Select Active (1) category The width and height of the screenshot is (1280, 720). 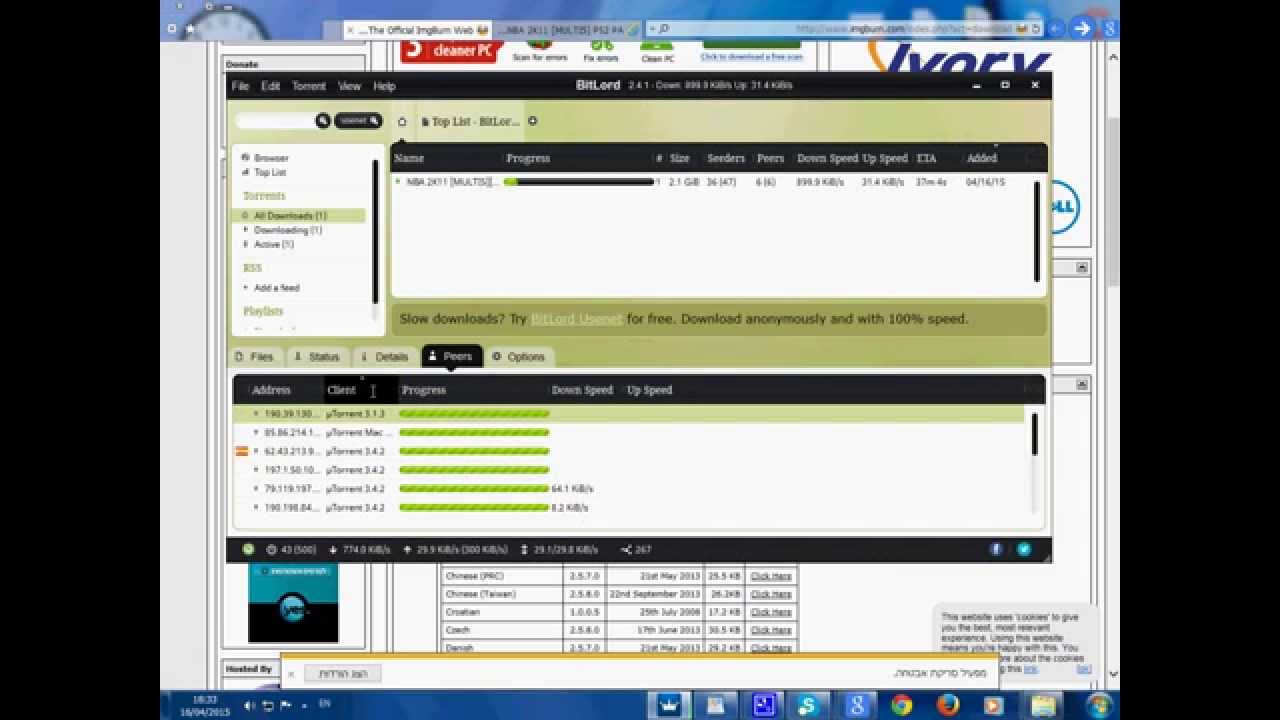(273, 244)
